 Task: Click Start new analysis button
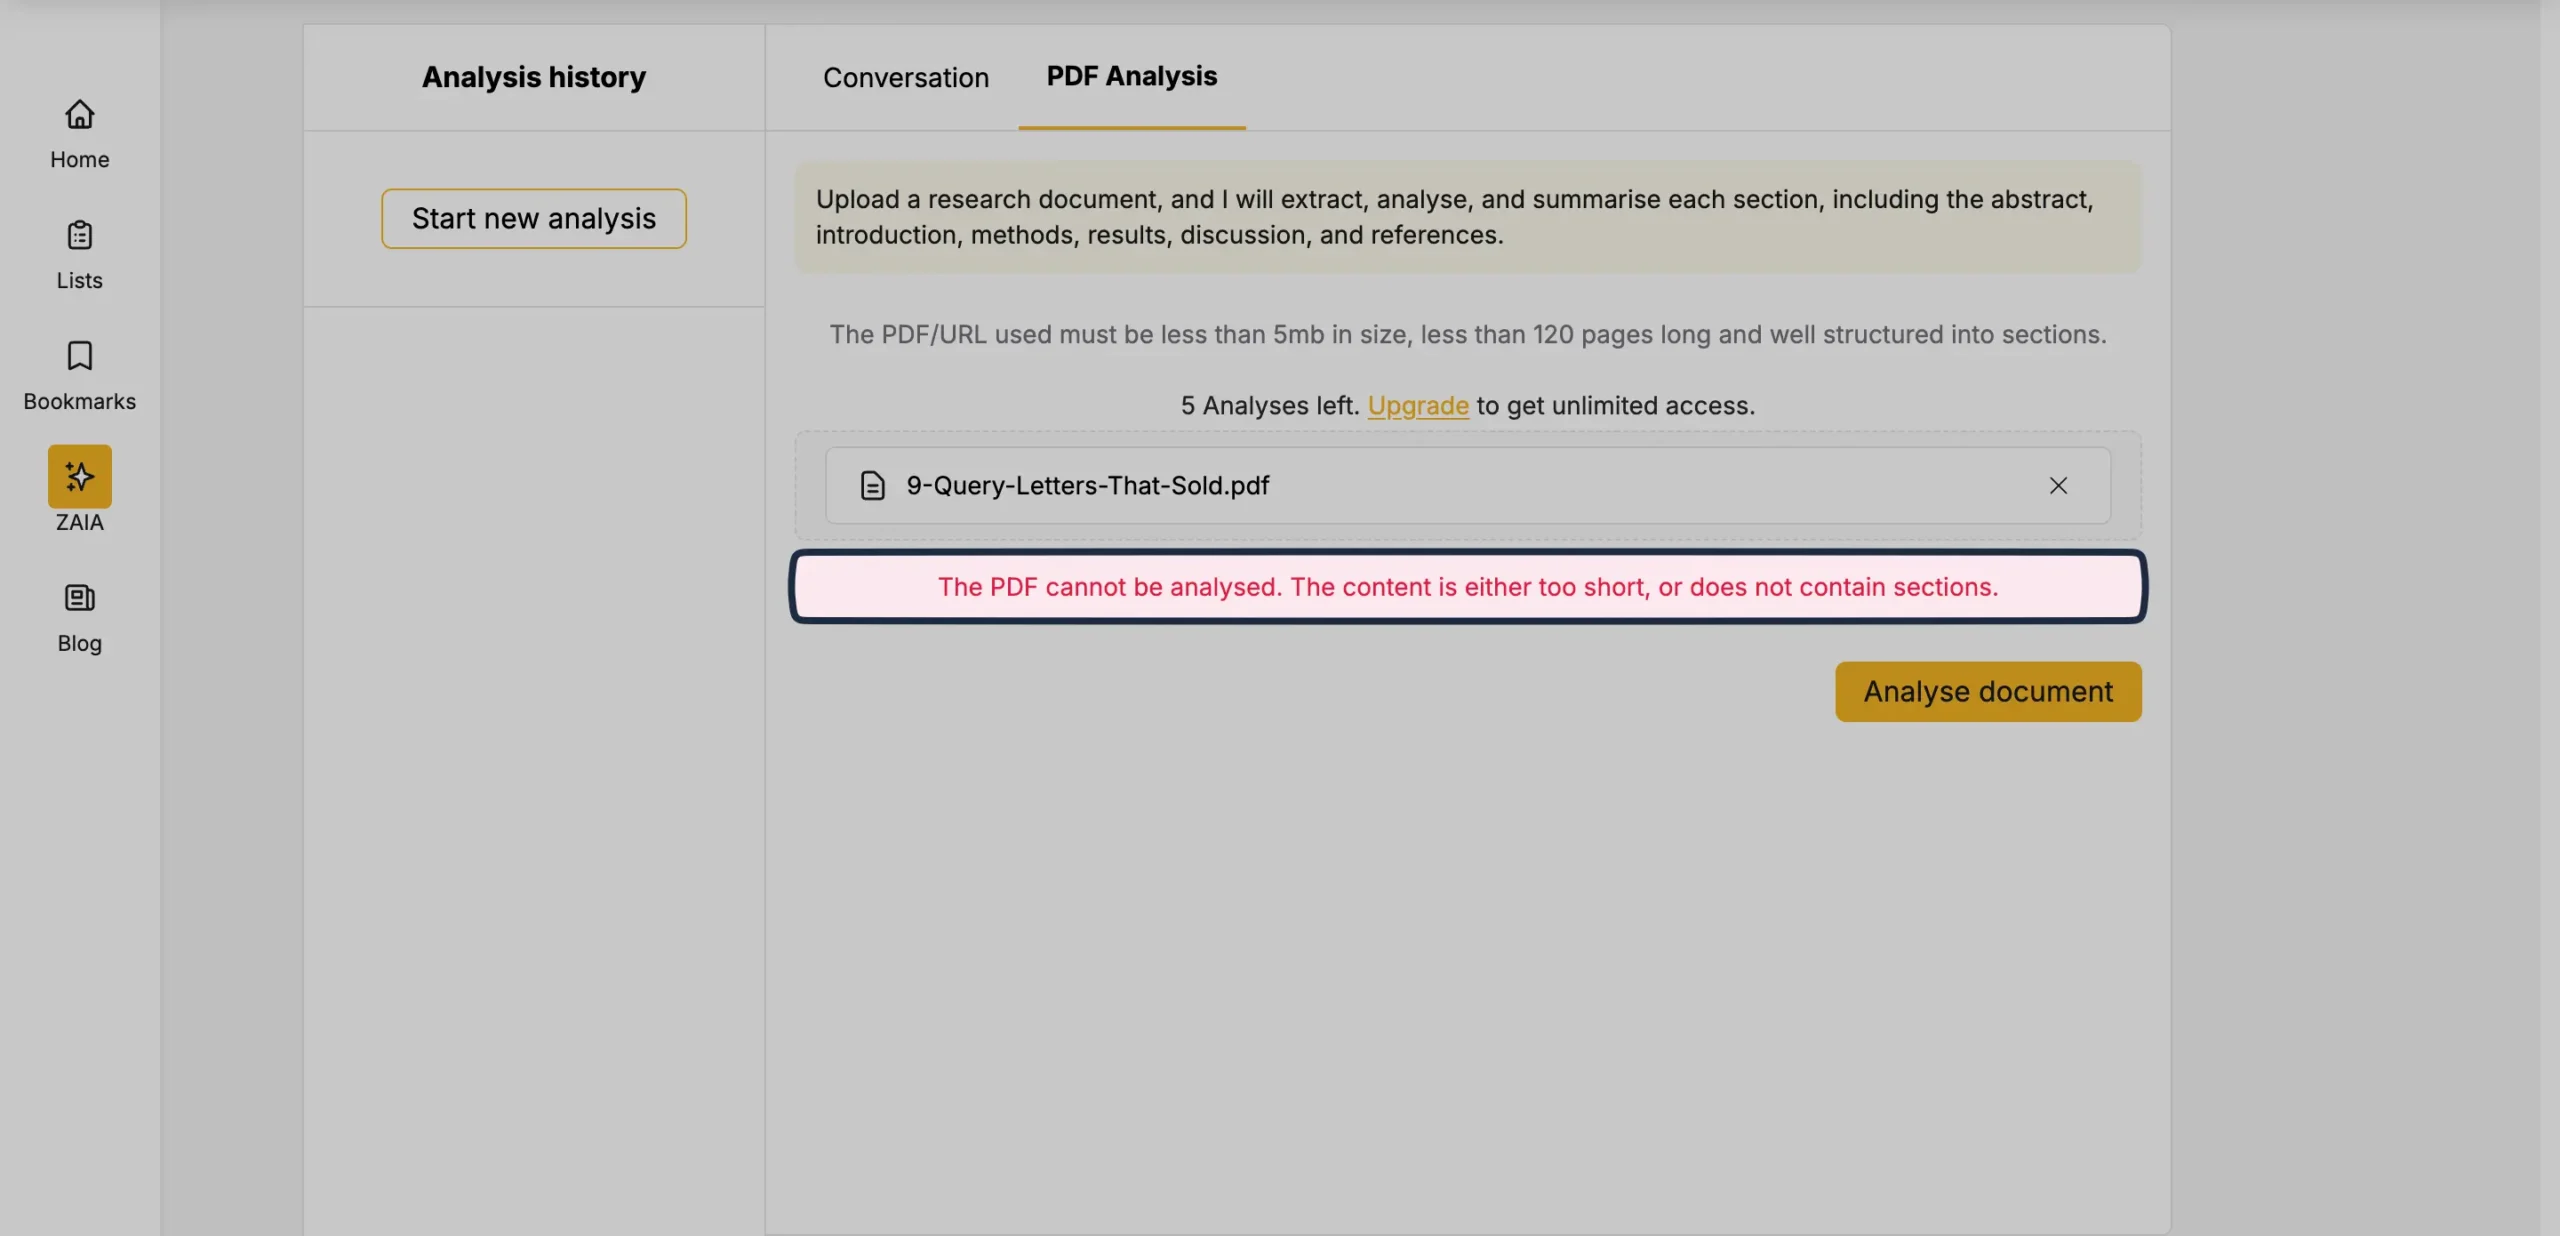click(533, 218)
